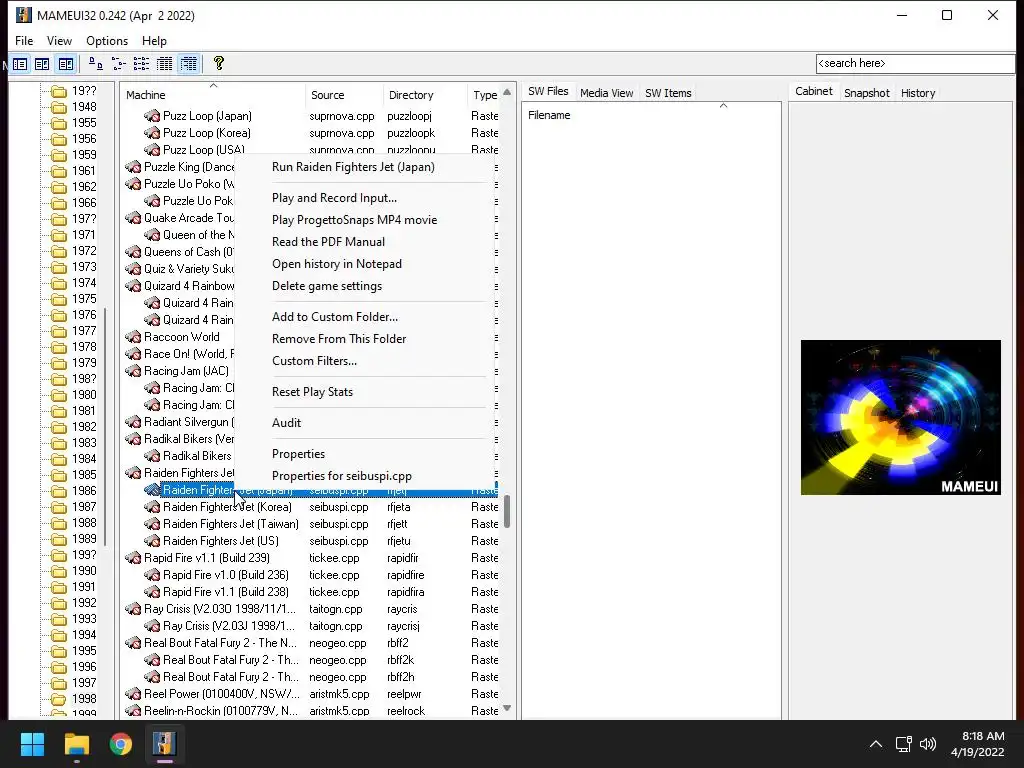
Task: Click icon beside Raccoon World
Action: (x=133, y=337)
